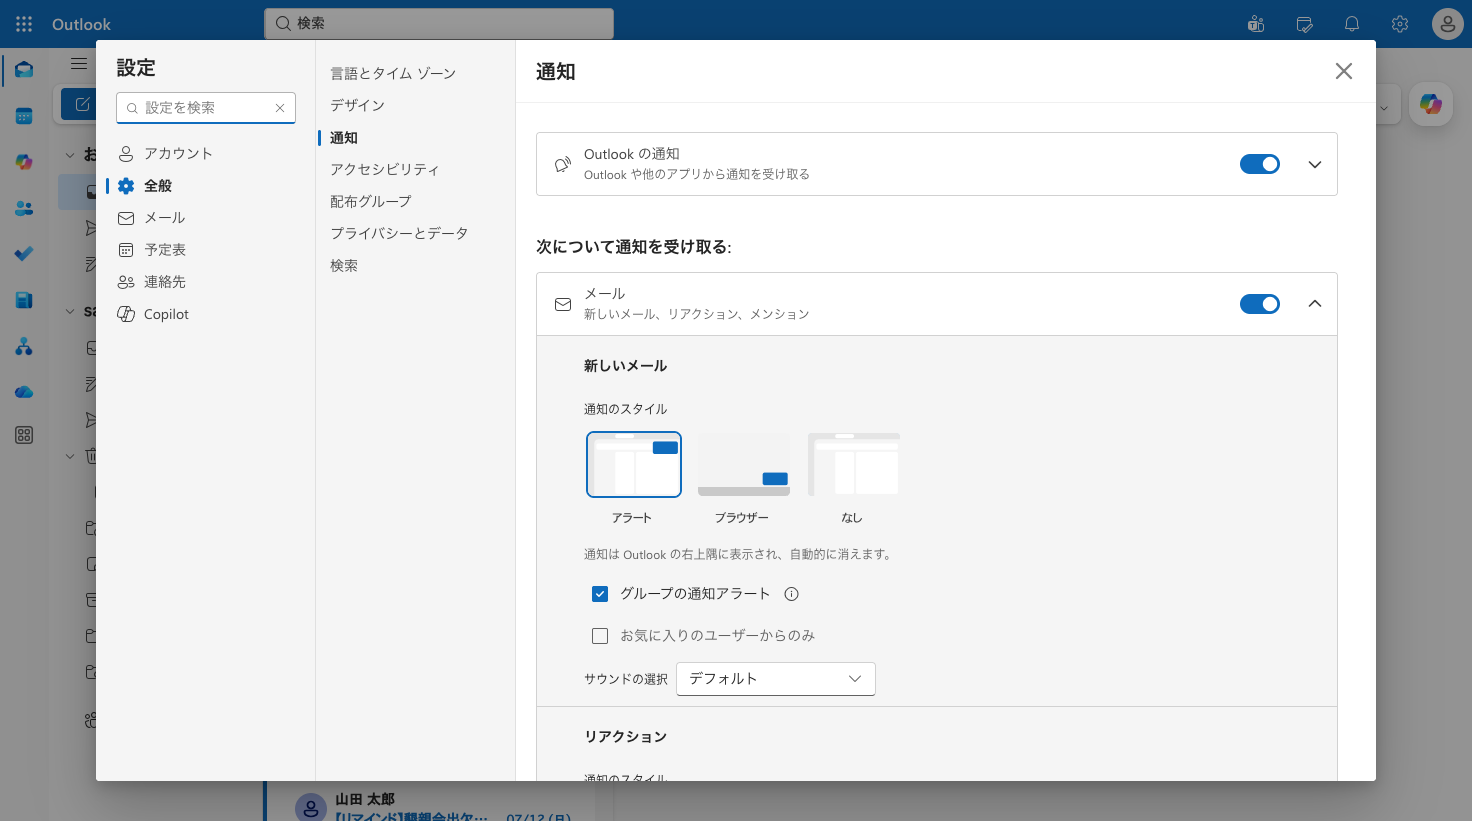
Task: Open the org chart app icon
Action: pyautogui.click(x=24, y=347)
